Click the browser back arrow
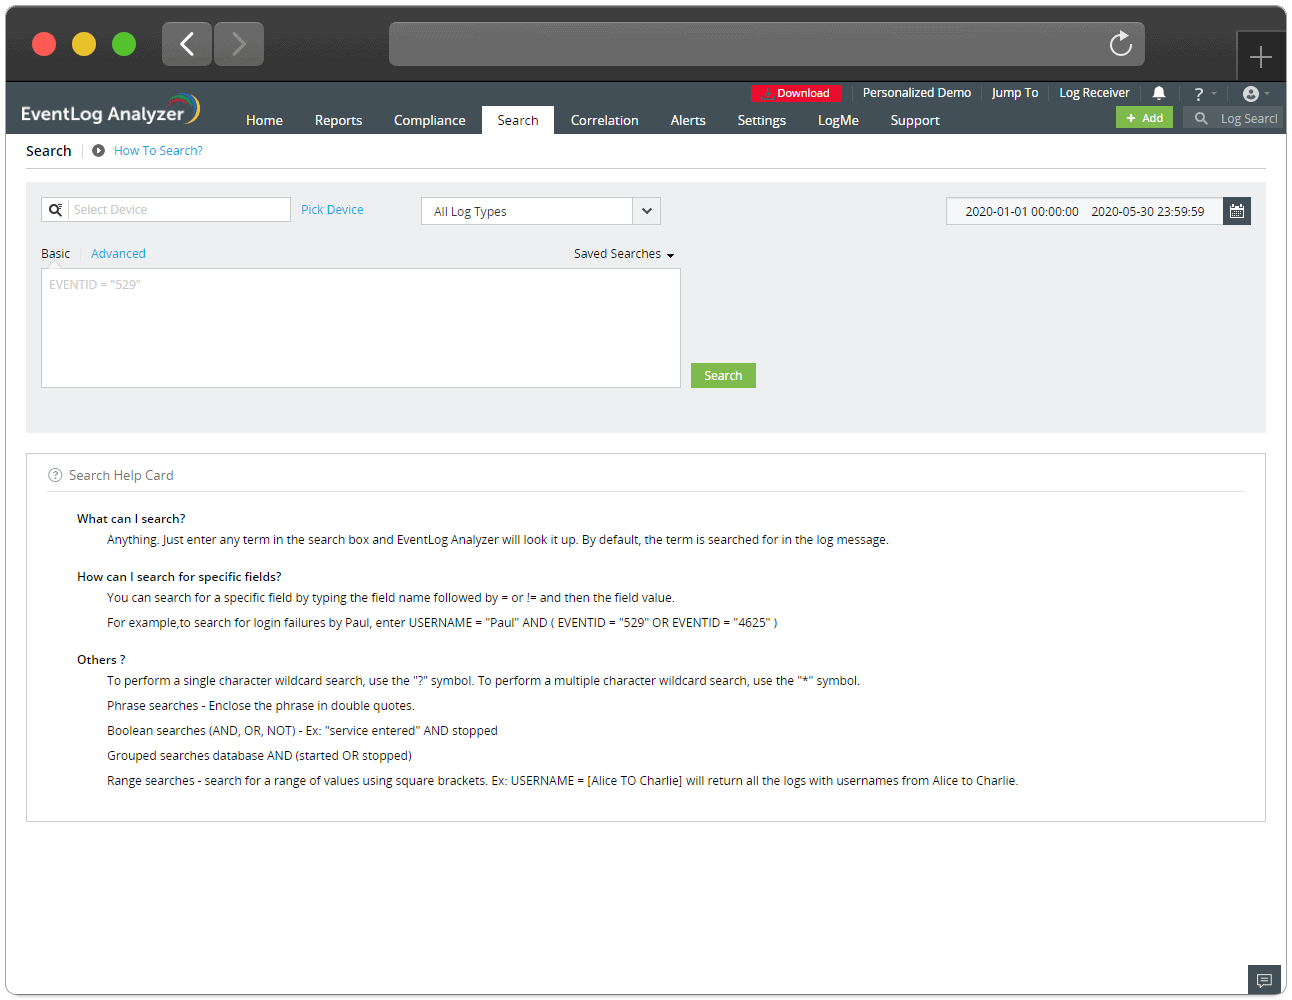Screen dimensions: 1292x1000 coord(187,44)
